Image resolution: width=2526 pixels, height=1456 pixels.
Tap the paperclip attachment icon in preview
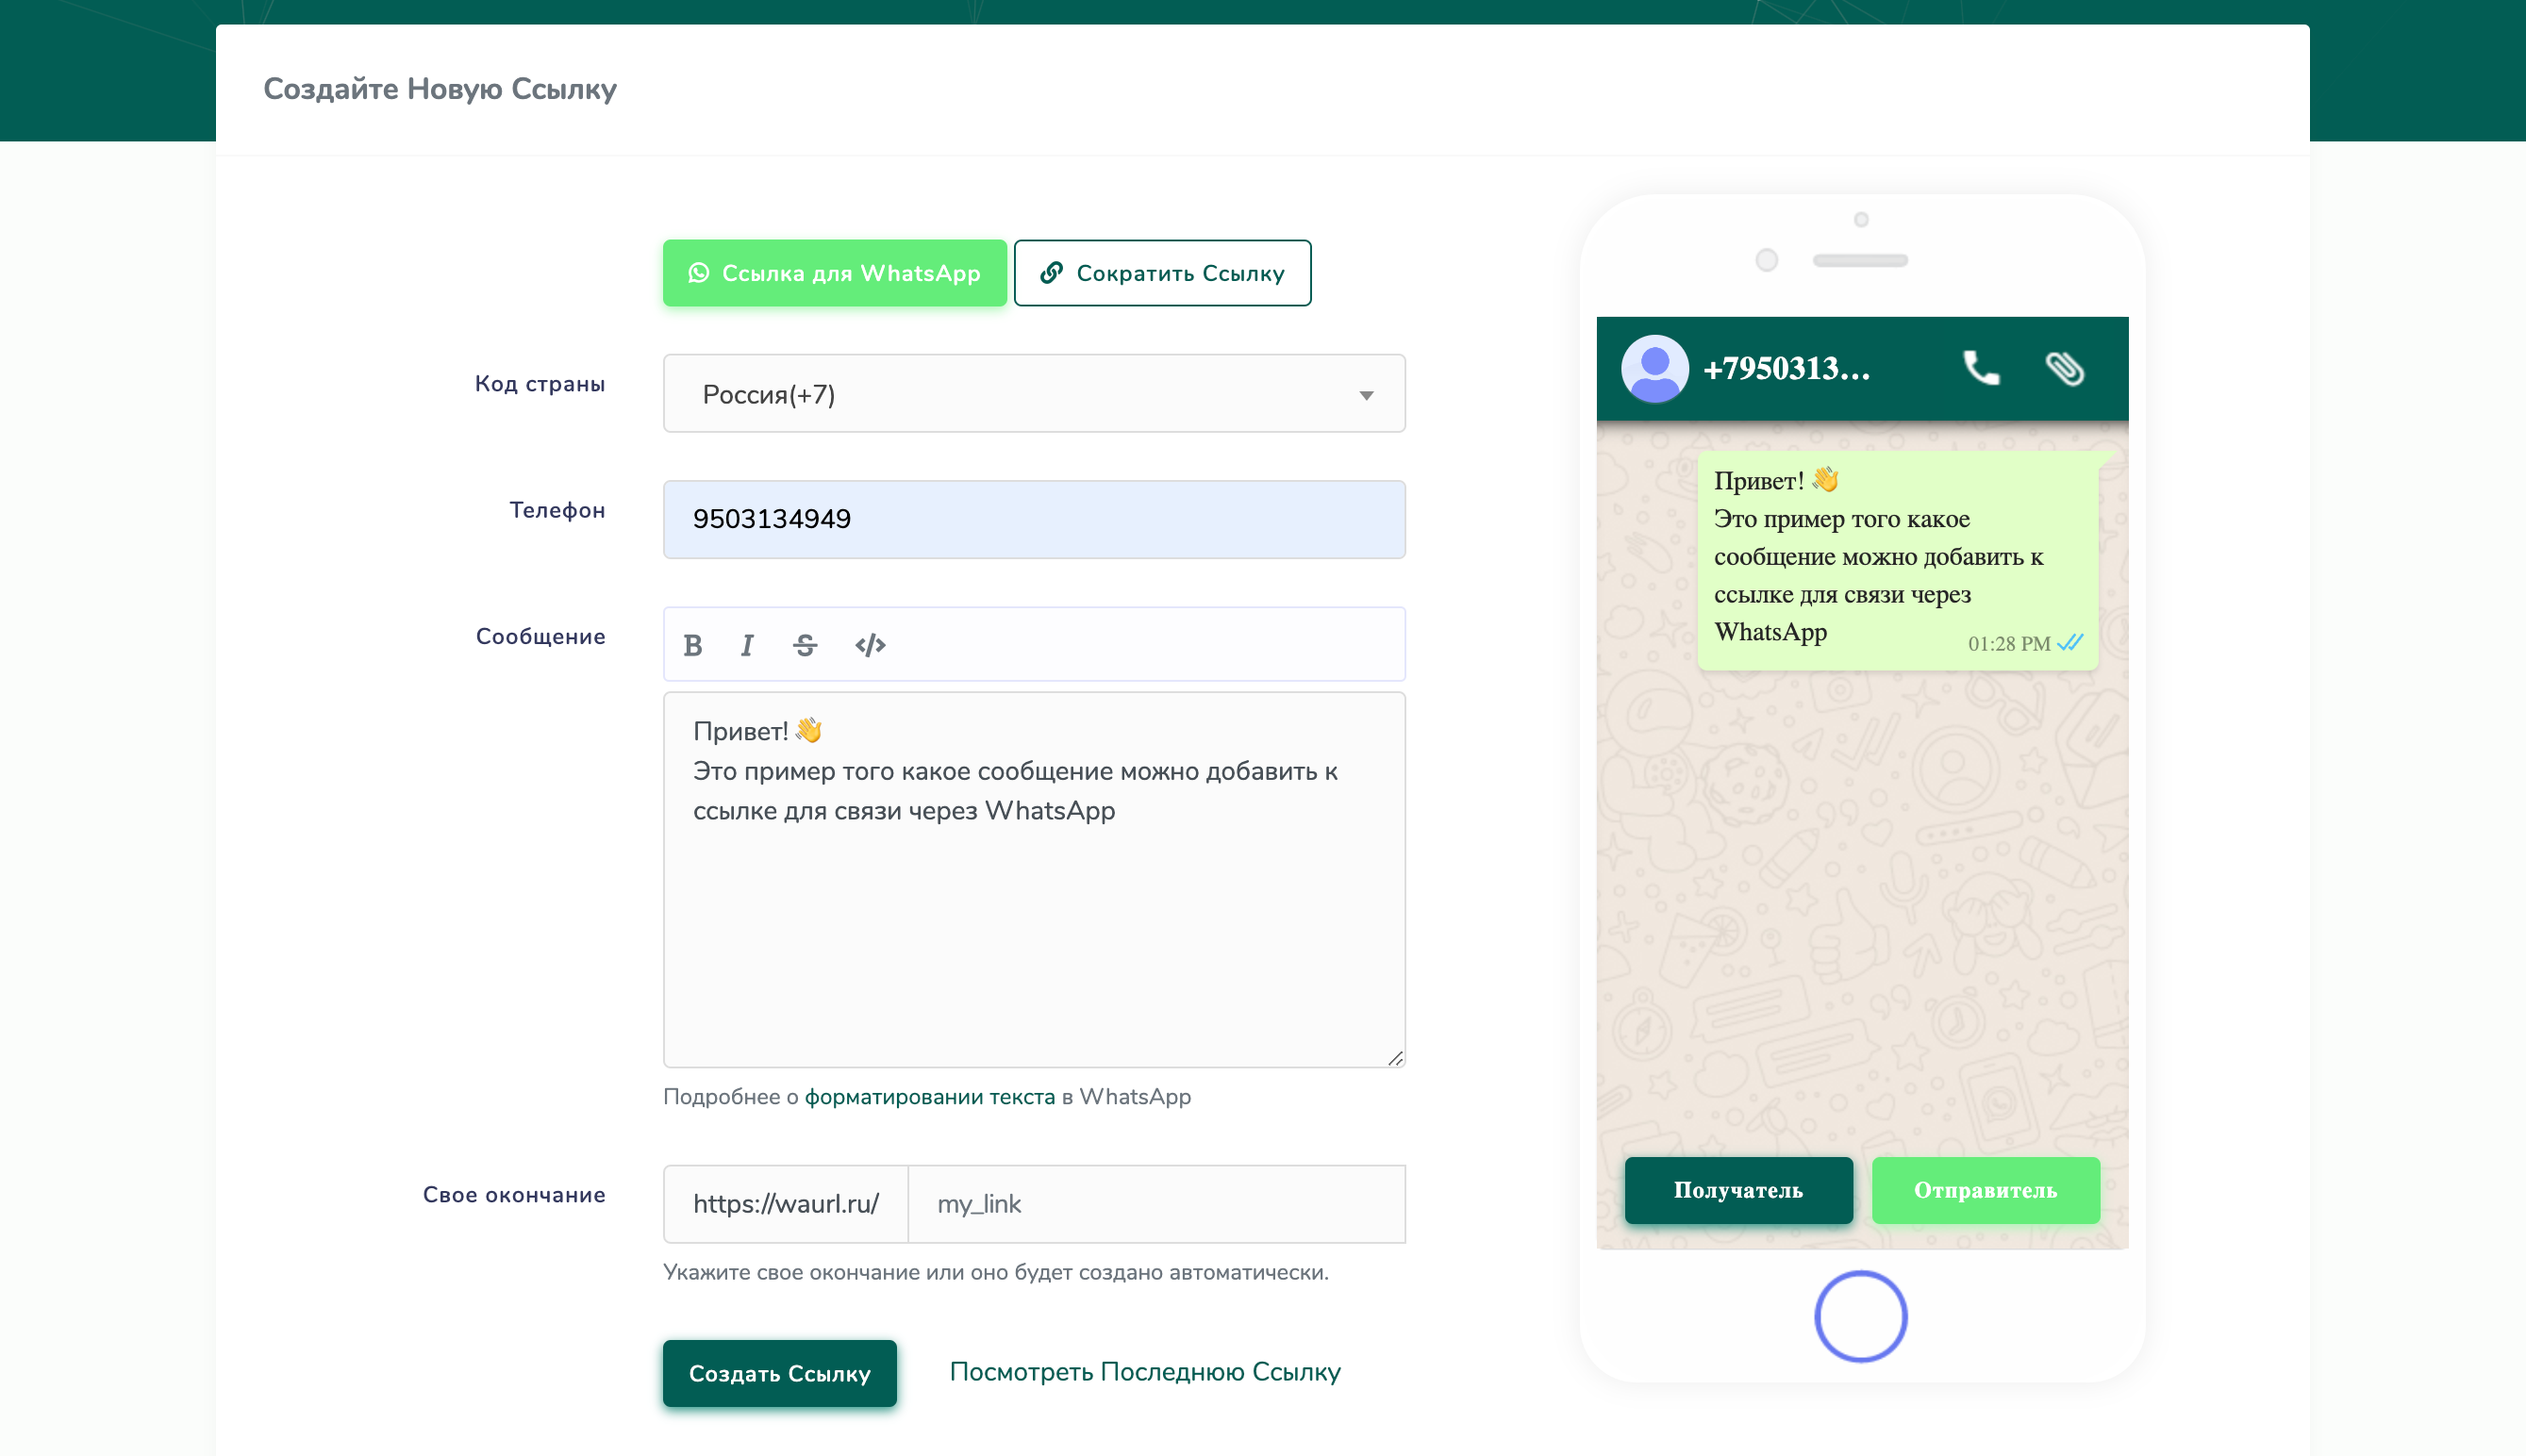click(x=2064, y=368)
